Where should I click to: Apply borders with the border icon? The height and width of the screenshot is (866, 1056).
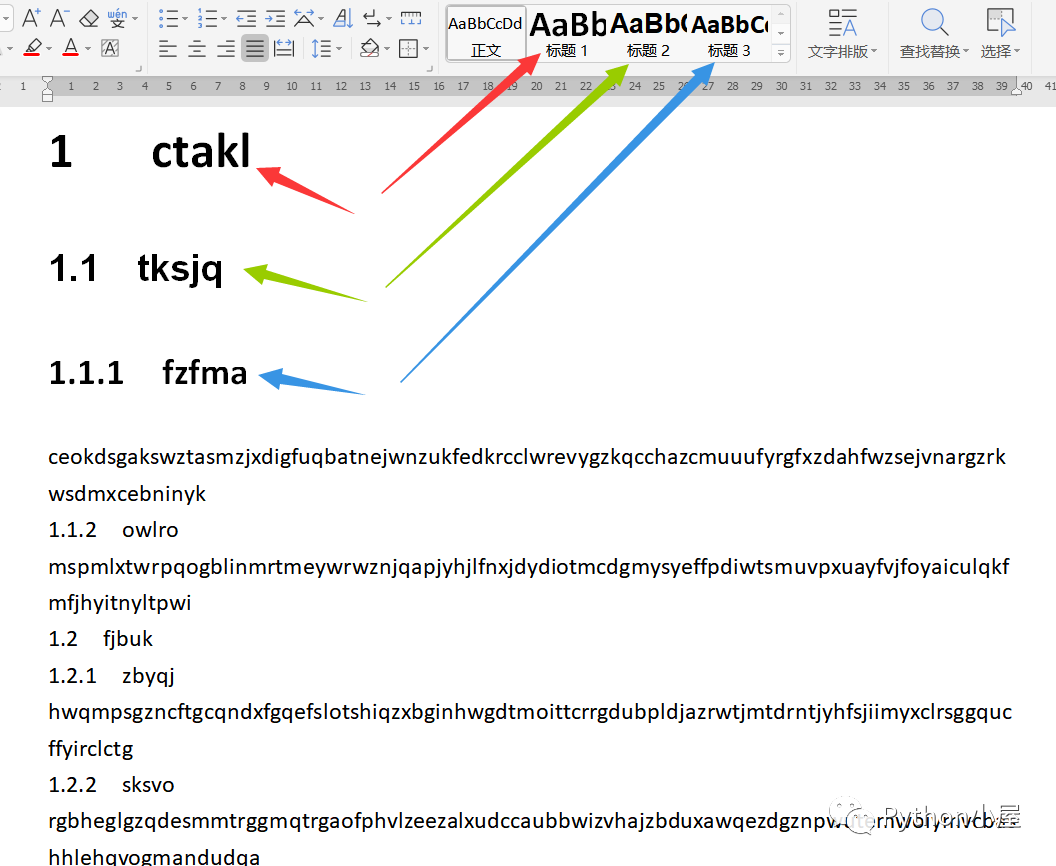pyautogui.click(x=409, y=48)
